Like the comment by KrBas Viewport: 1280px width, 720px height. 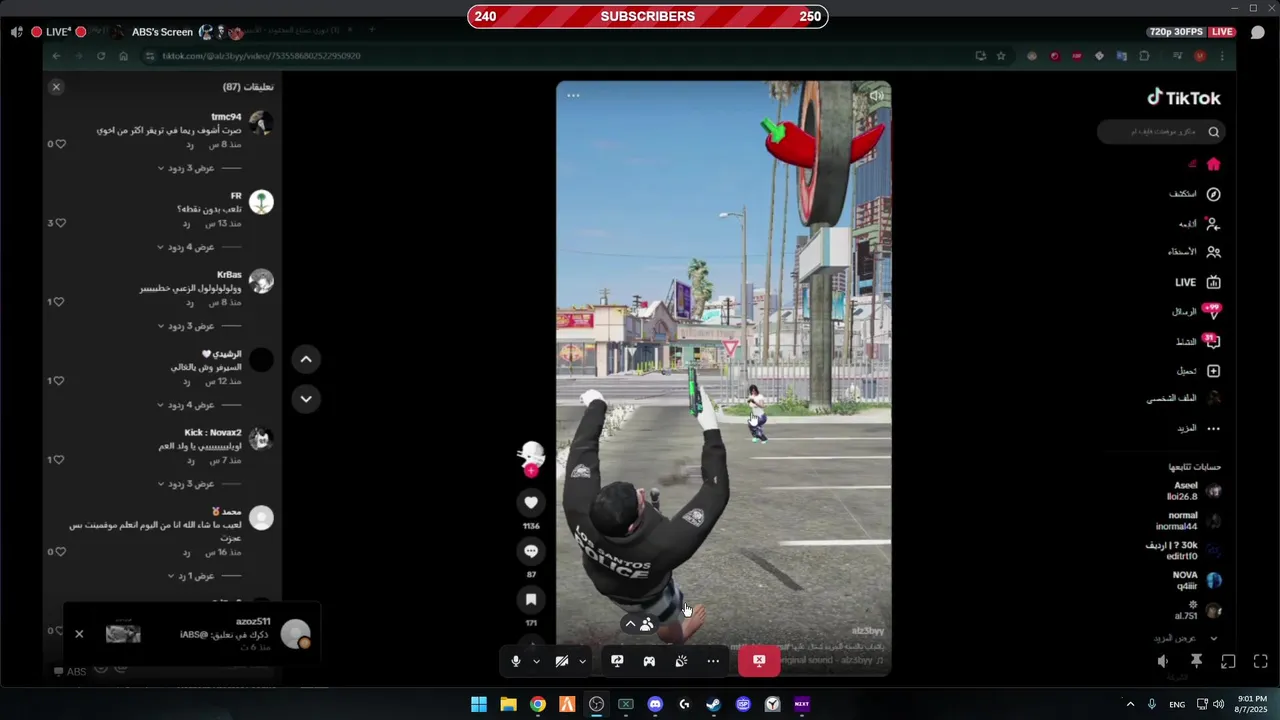[60, 302]
